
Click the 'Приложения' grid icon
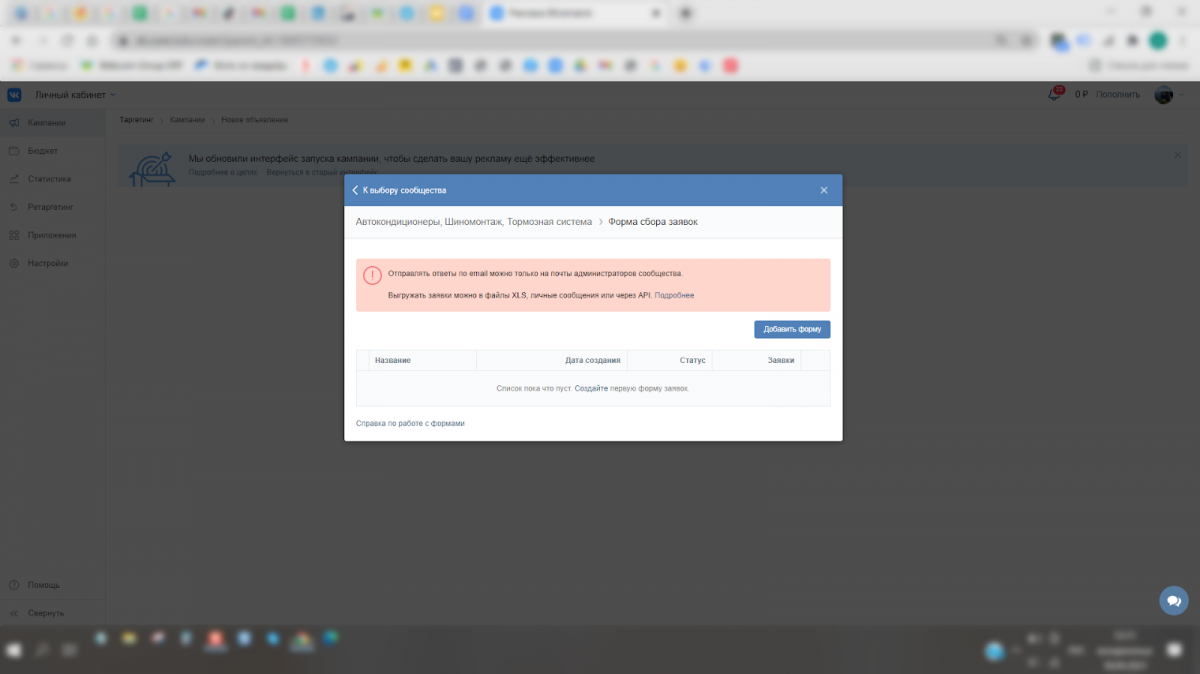14,235
